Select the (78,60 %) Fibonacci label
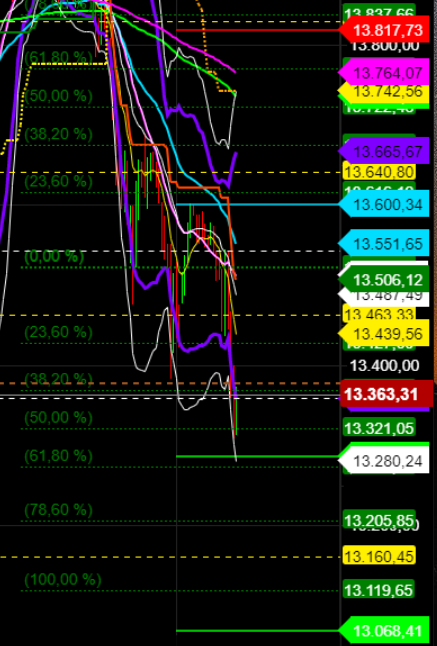437x646 pixels. pos(58,510)
